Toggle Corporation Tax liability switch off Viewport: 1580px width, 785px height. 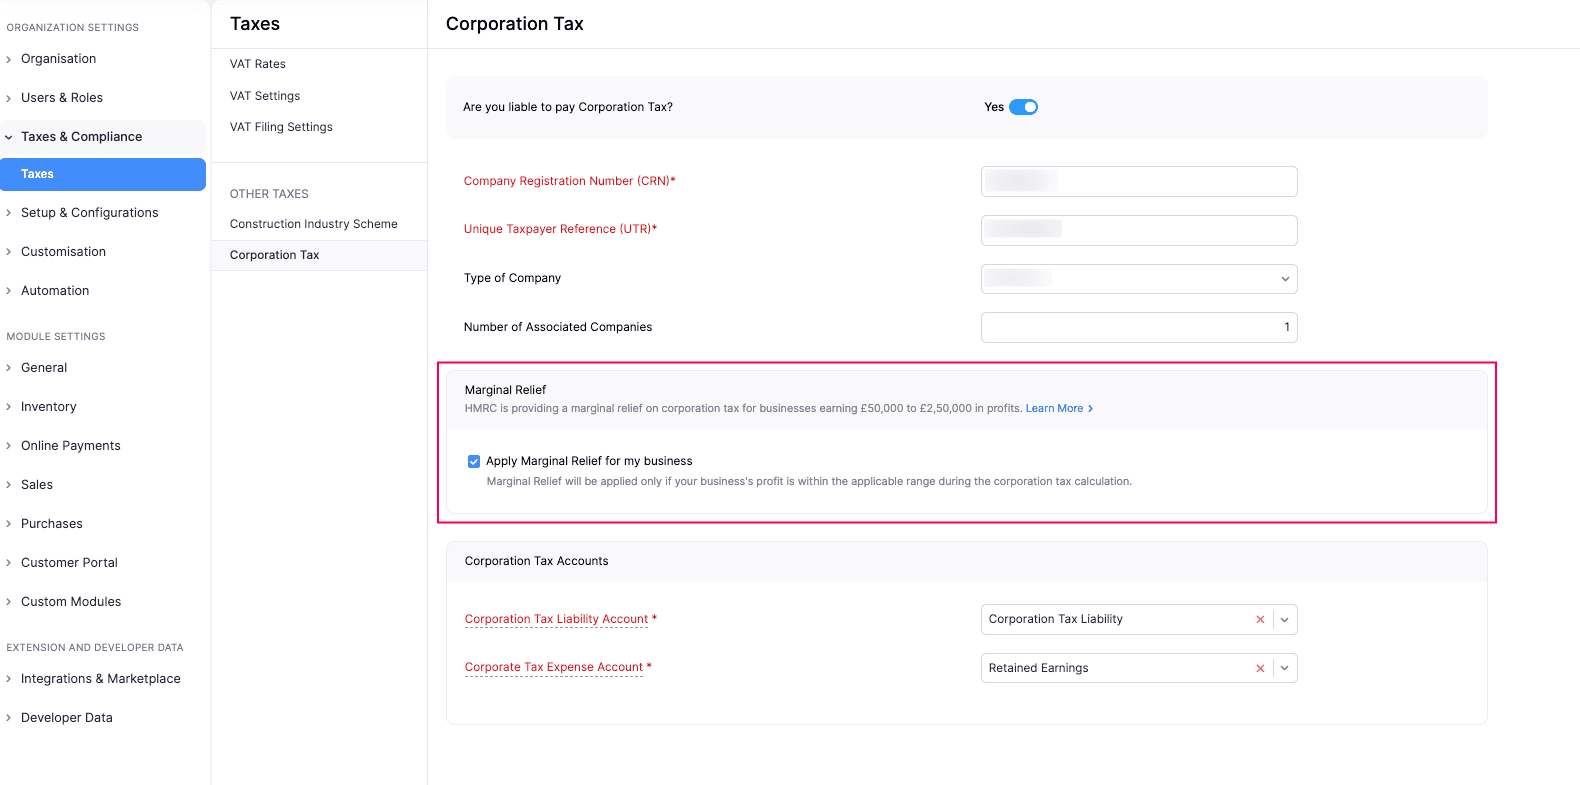click(x=1023, y=107)
